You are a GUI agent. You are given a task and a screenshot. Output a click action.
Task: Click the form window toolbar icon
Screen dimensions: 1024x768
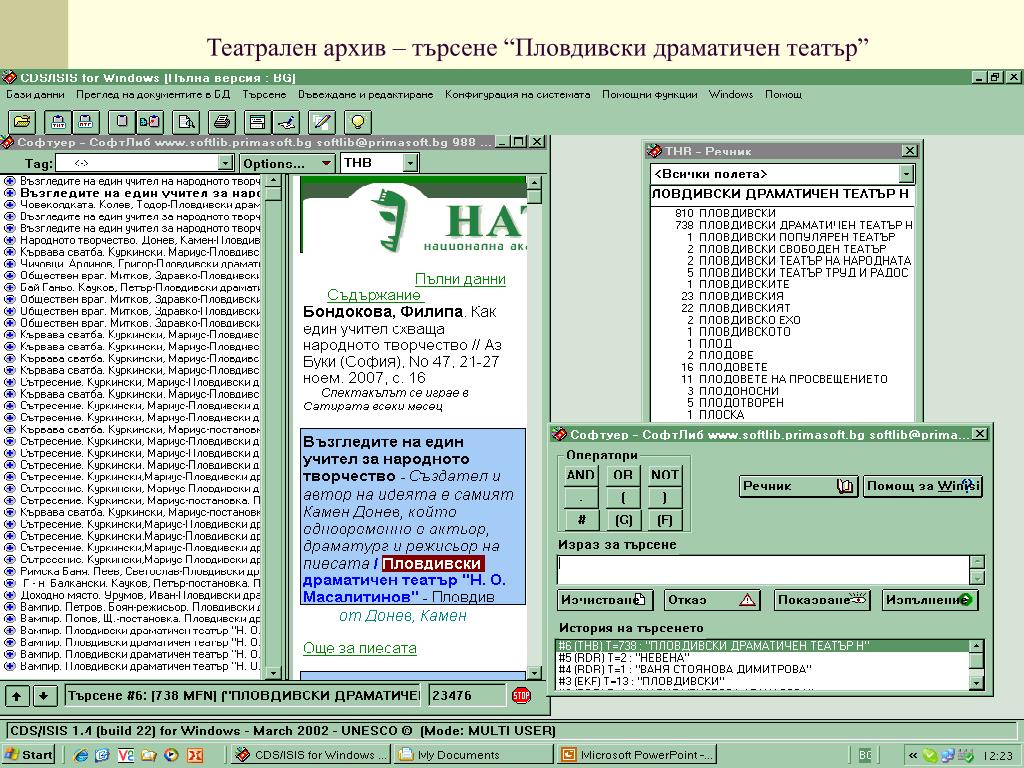[257, 121]
